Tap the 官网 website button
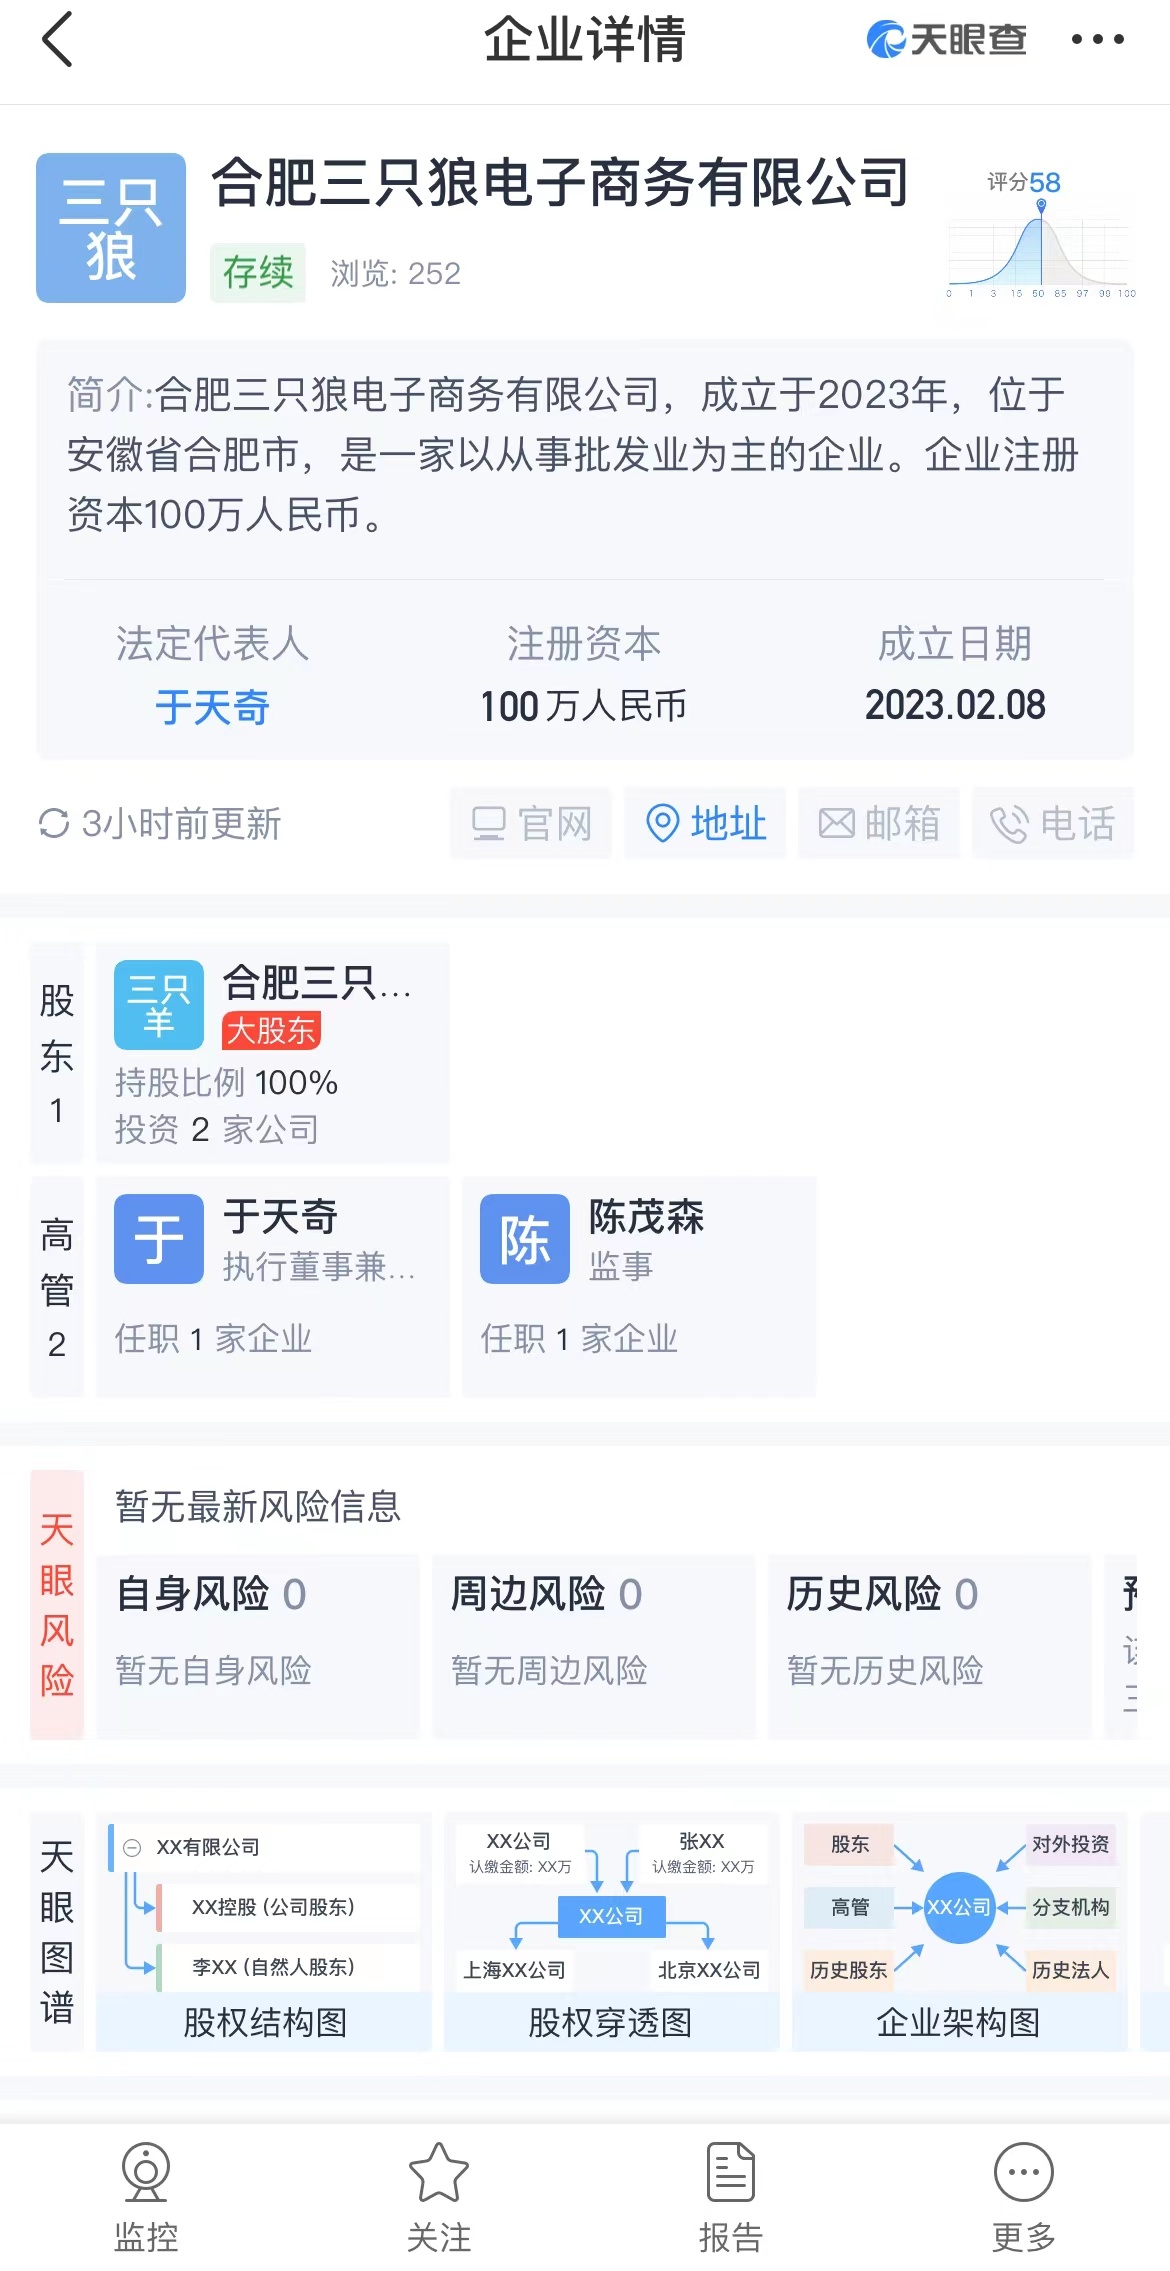The image size is (1170, 2271). click(x=531, y=824)
